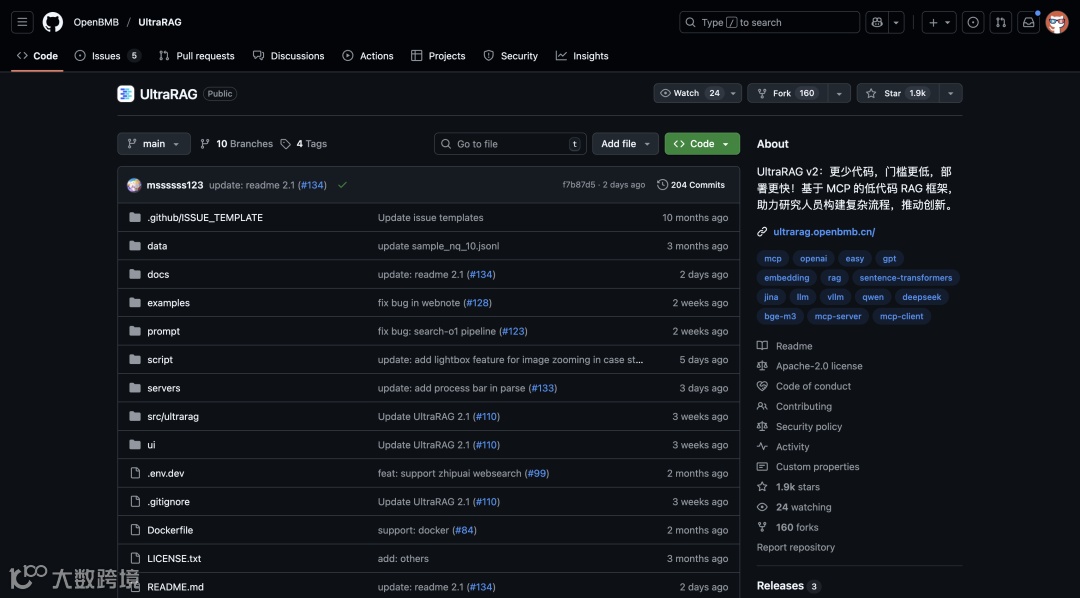
Task: Open the script folder
Action: 160,360
